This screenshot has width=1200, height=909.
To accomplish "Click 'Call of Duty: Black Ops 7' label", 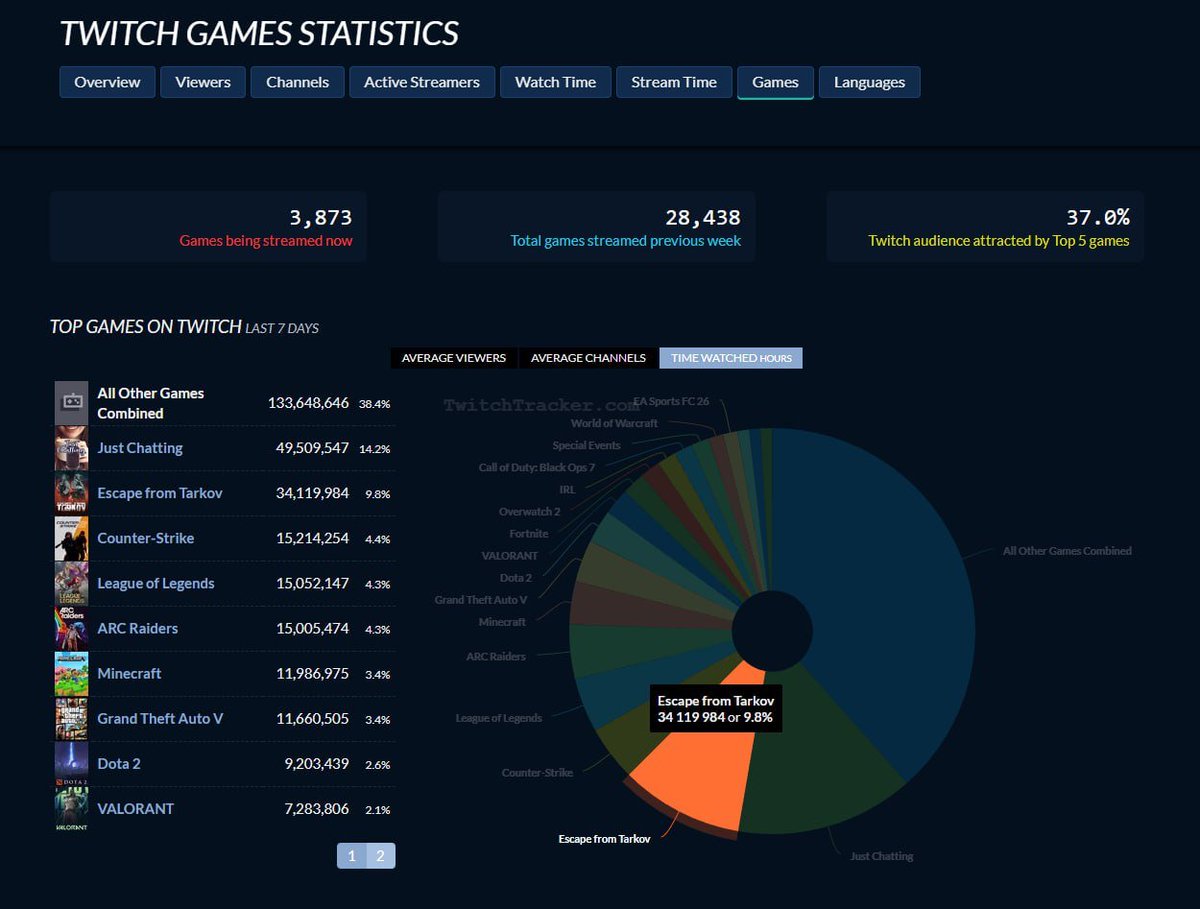I will click(x=537, y=468).
